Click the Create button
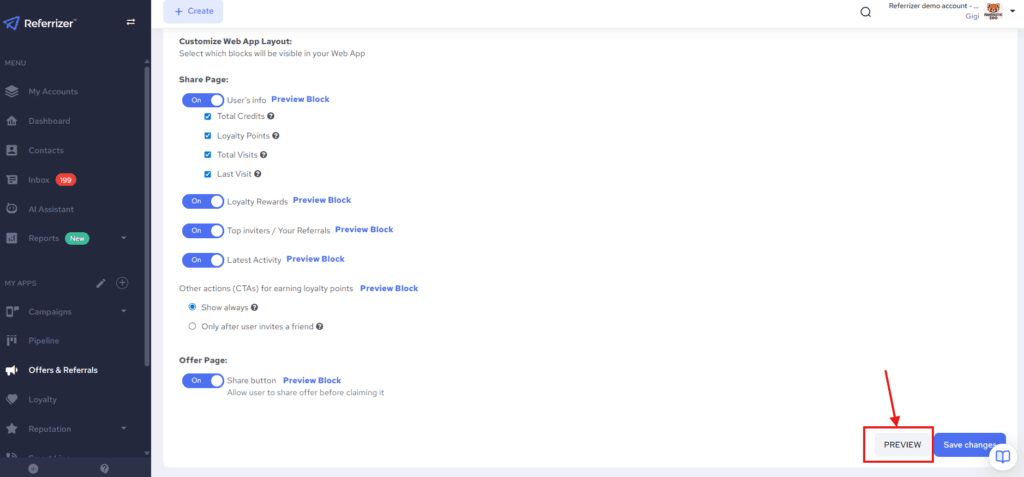 pos(193,11)
